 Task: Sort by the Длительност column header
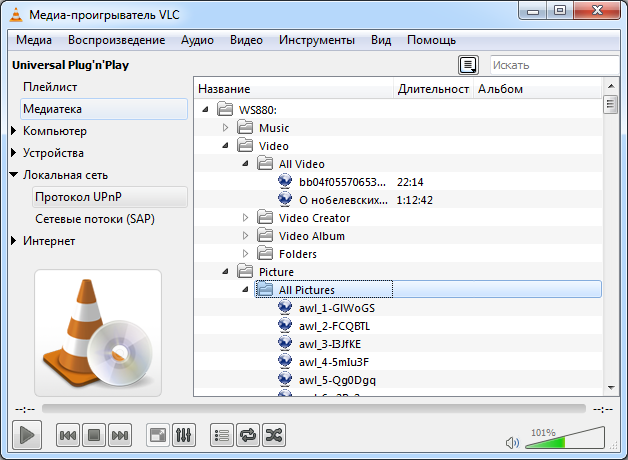(433, 88)
